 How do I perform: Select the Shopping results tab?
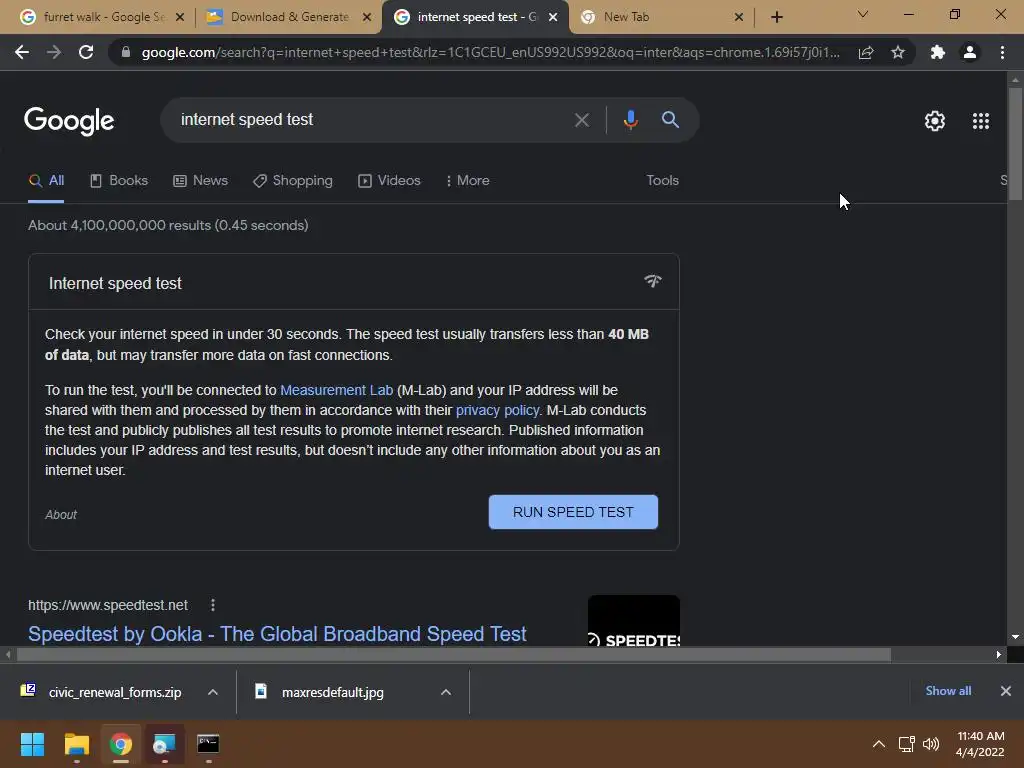293,181
